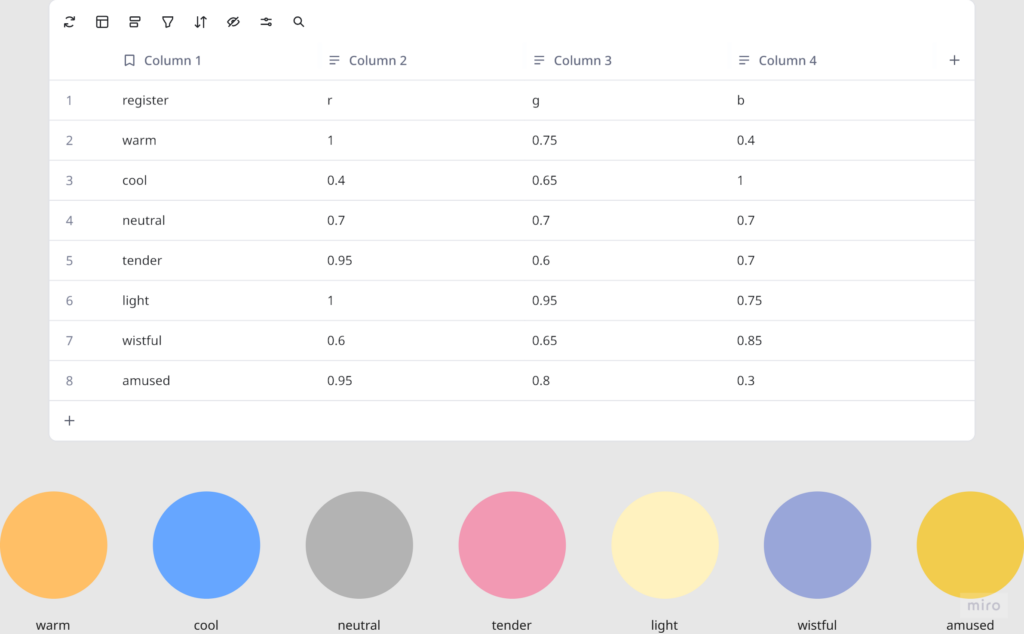Viewport: 1024px width, 634px height.
Task: Open the table layout icon
Action: tap(102, 22)
